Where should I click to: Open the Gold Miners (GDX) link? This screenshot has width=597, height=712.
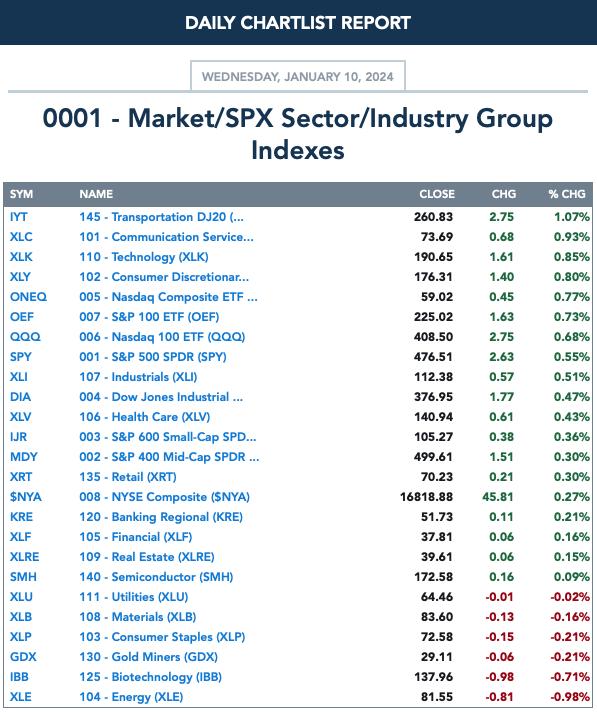coord(148,657)
